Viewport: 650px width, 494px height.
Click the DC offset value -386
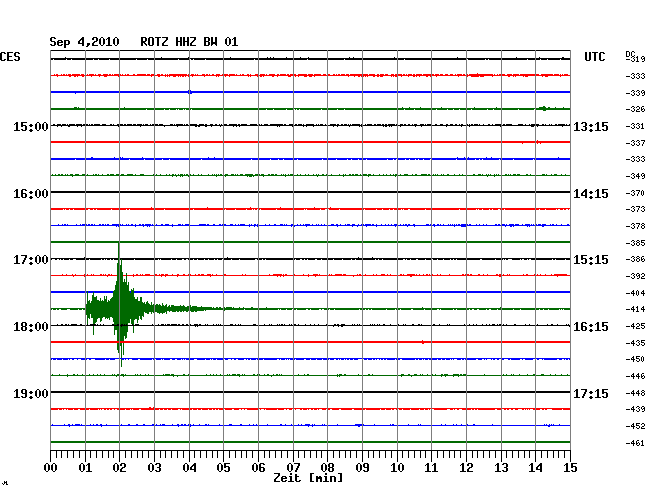tap(635, 259)
